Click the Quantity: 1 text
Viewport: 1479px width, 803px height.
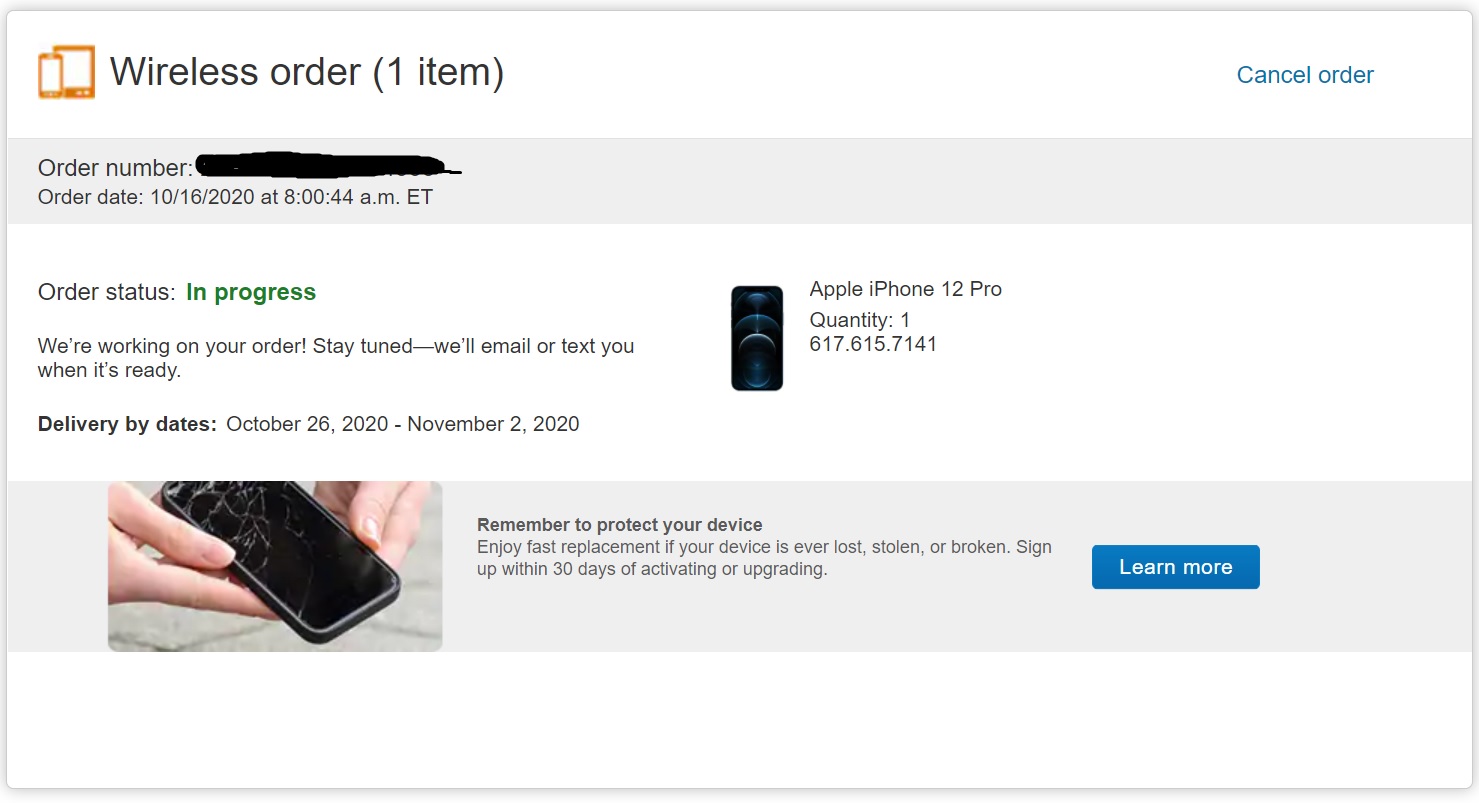(860, 320)
